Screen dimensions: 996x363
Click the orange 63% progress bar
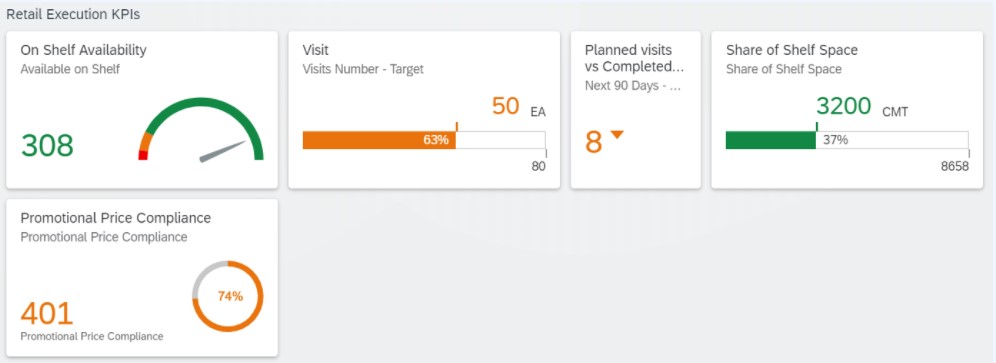point(379,140)
